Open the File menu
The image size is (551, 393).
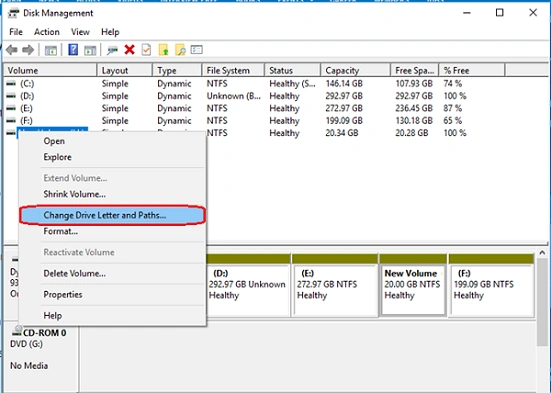pyautogui.click(x=16, y=32)
